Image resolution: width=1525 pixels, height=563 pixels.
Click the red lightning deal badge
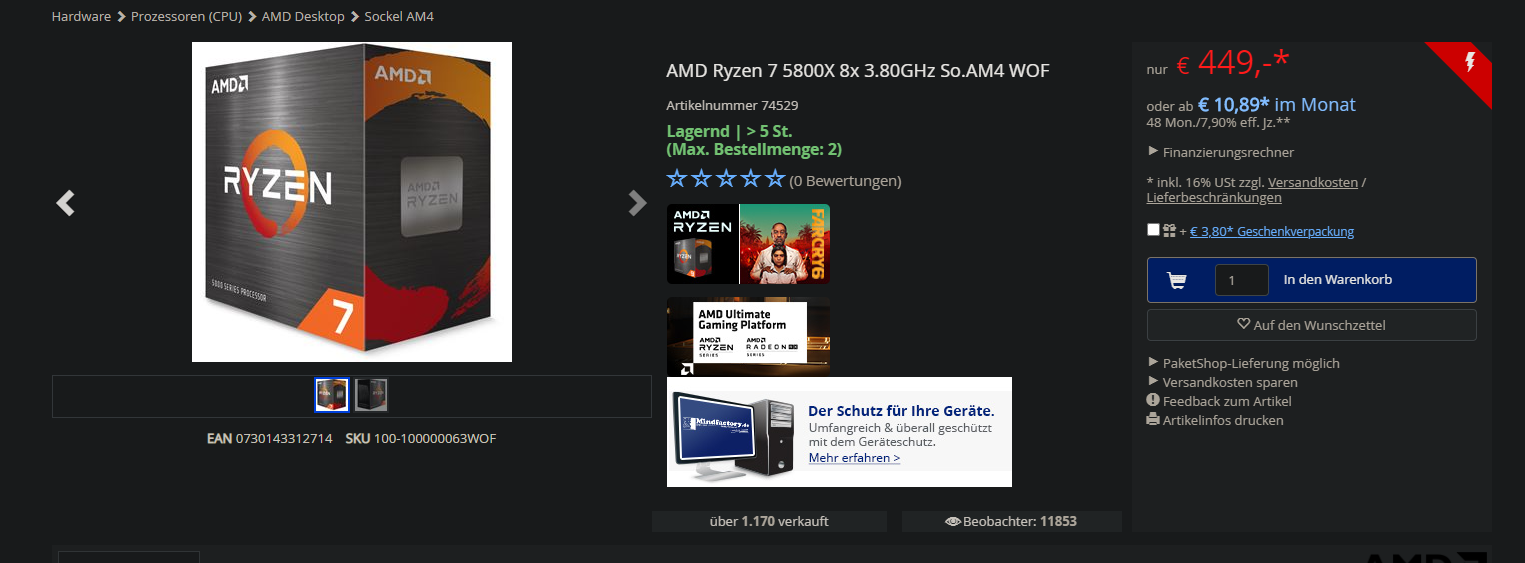[x=1467, y=66]
